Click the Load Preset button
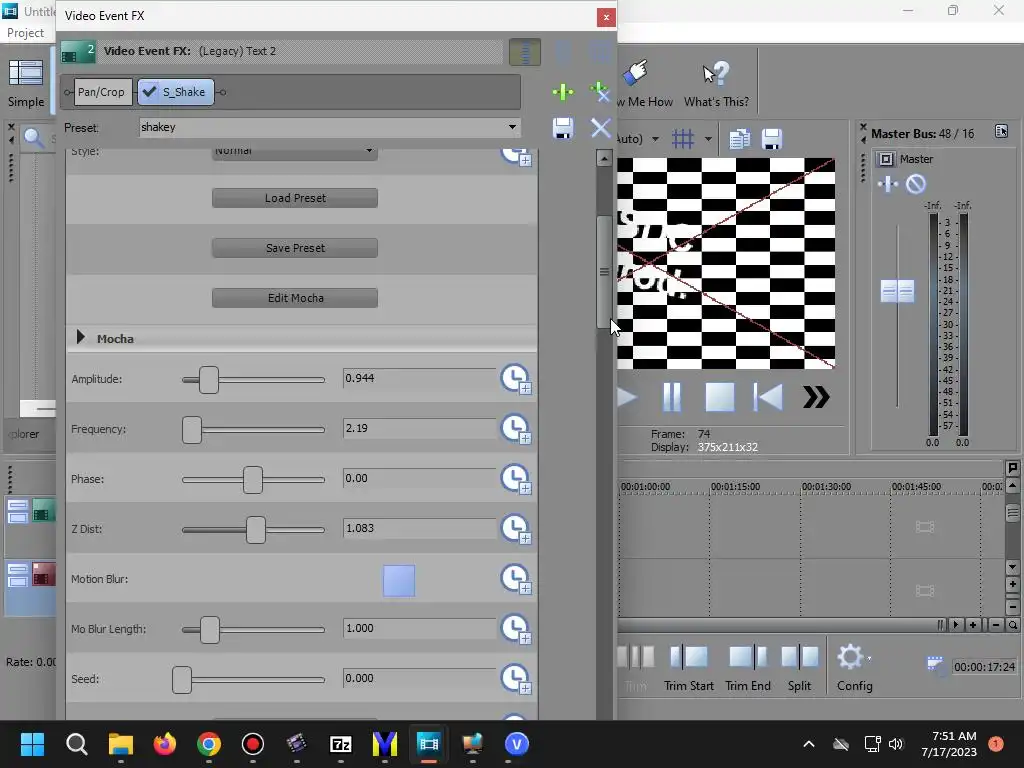This screenshot has height=768, width=1024. tap(295, 198)
